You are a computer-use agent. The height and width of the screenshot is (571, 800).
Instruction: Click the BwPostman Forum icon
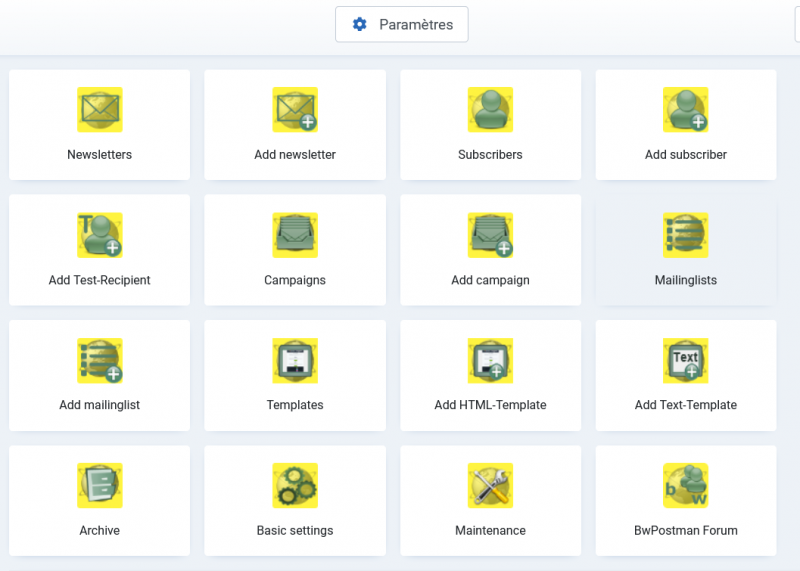click(x=686, y=486)
